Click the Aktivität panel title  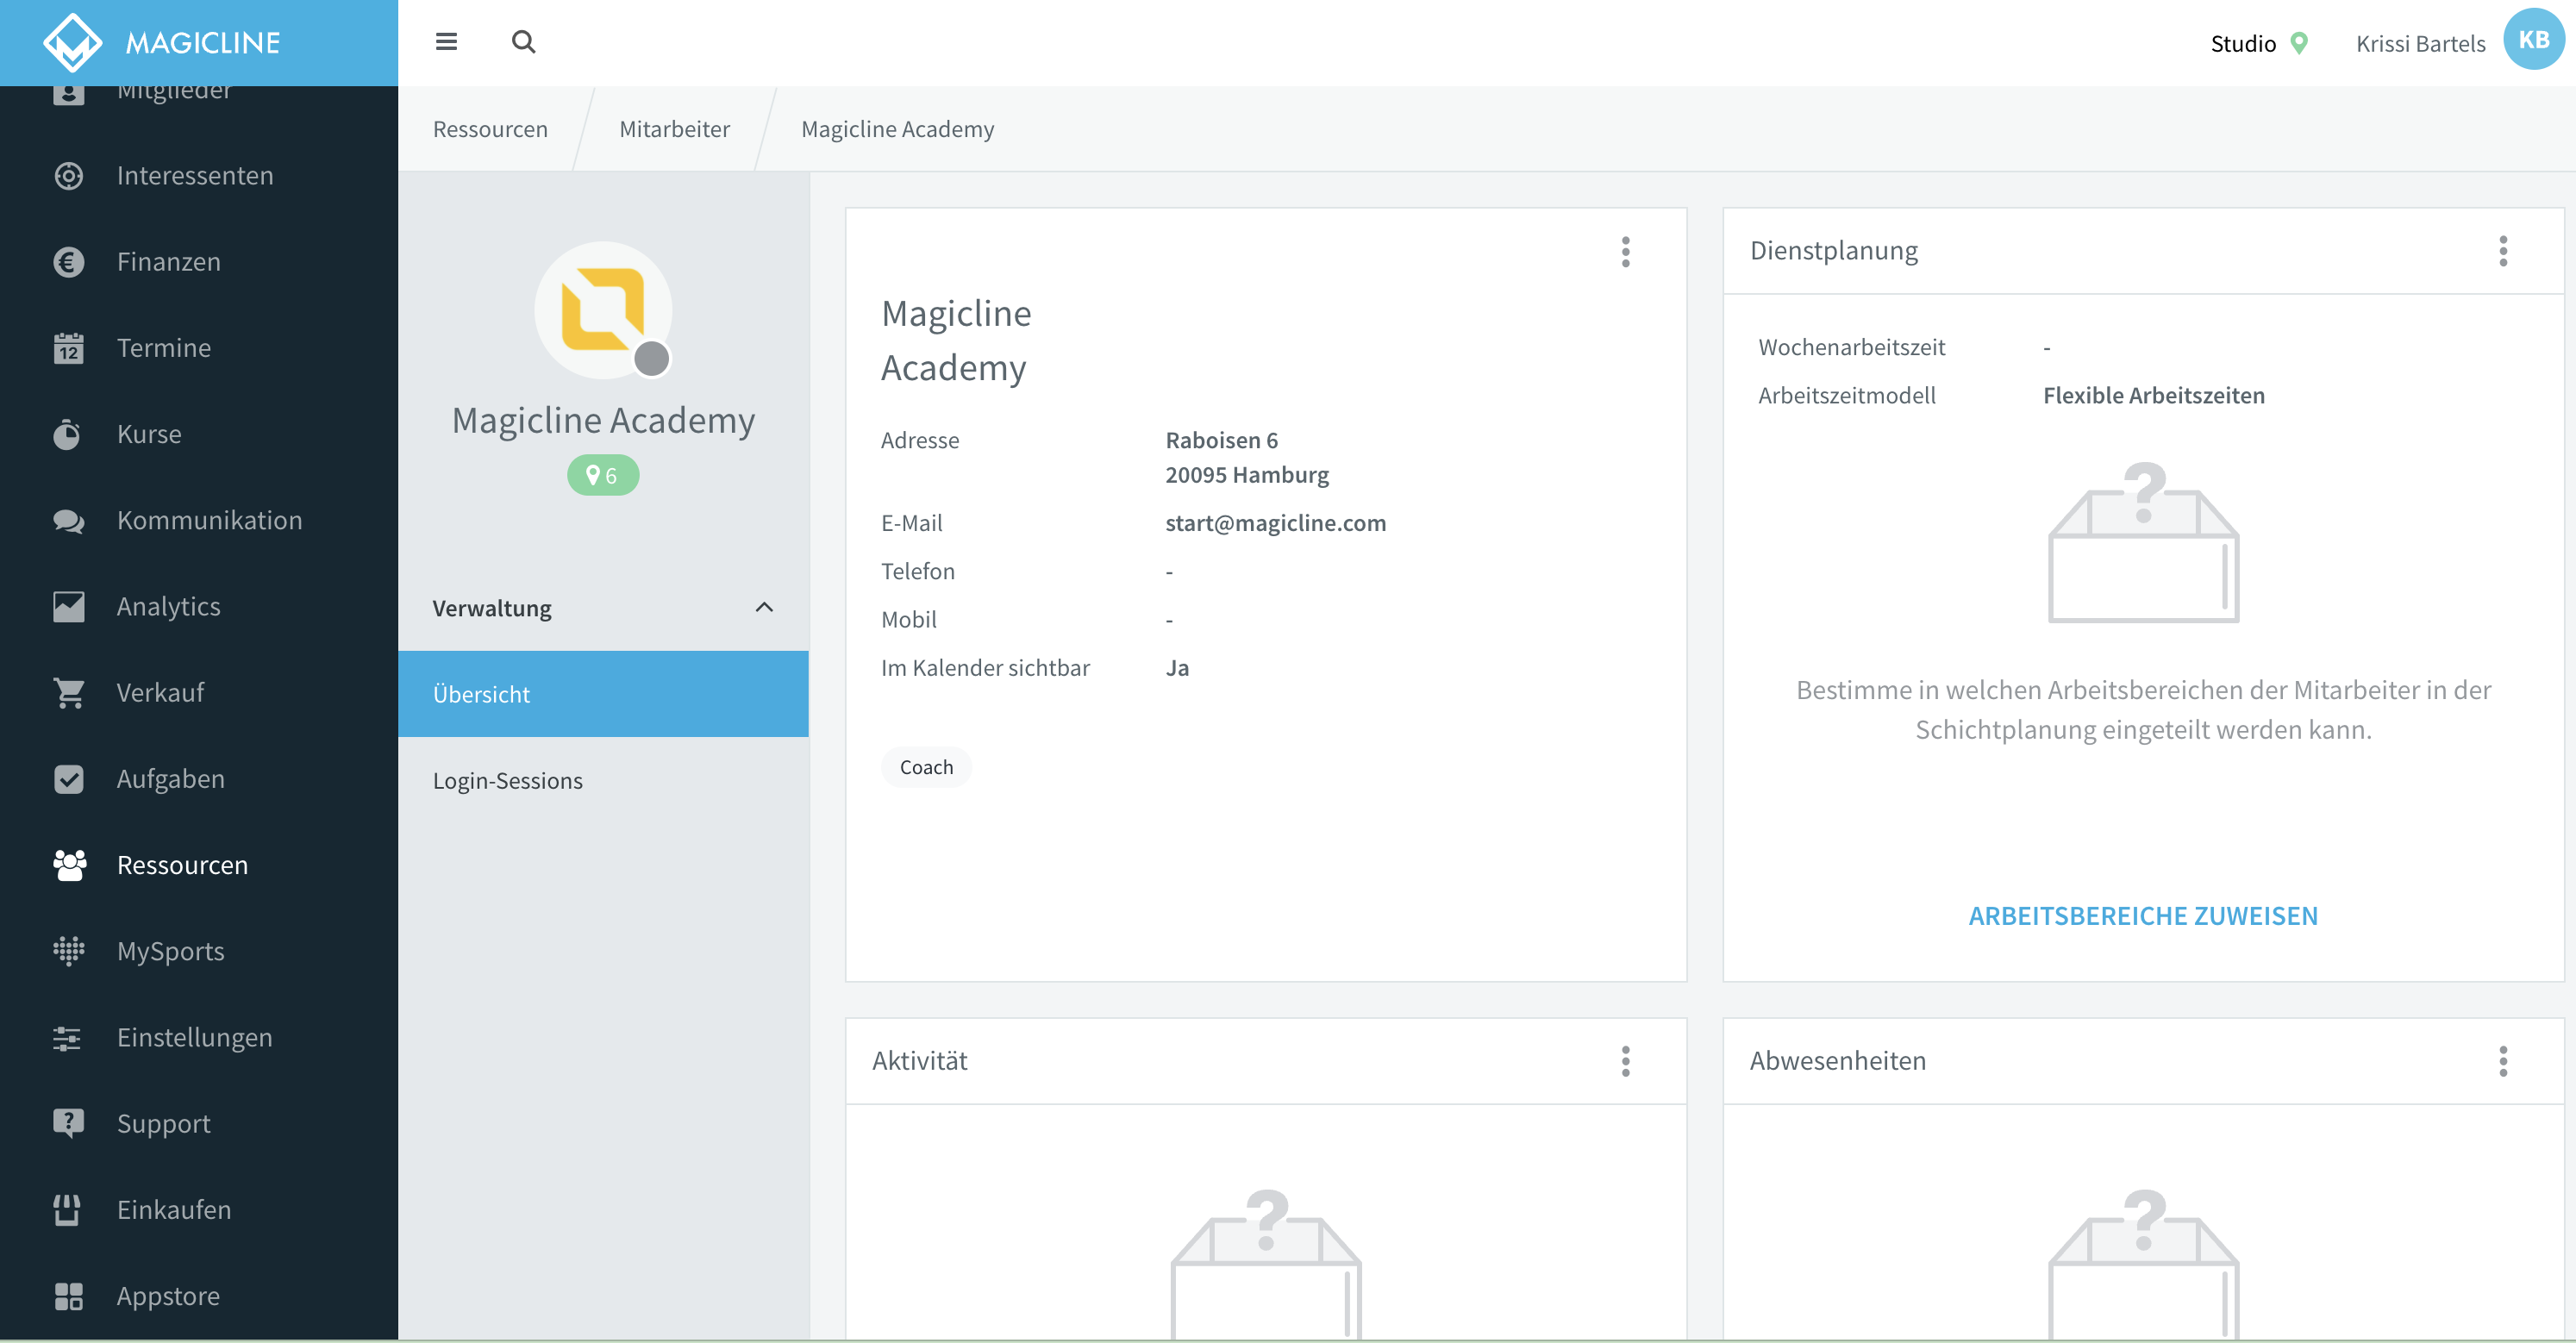tap(919, 1060)
